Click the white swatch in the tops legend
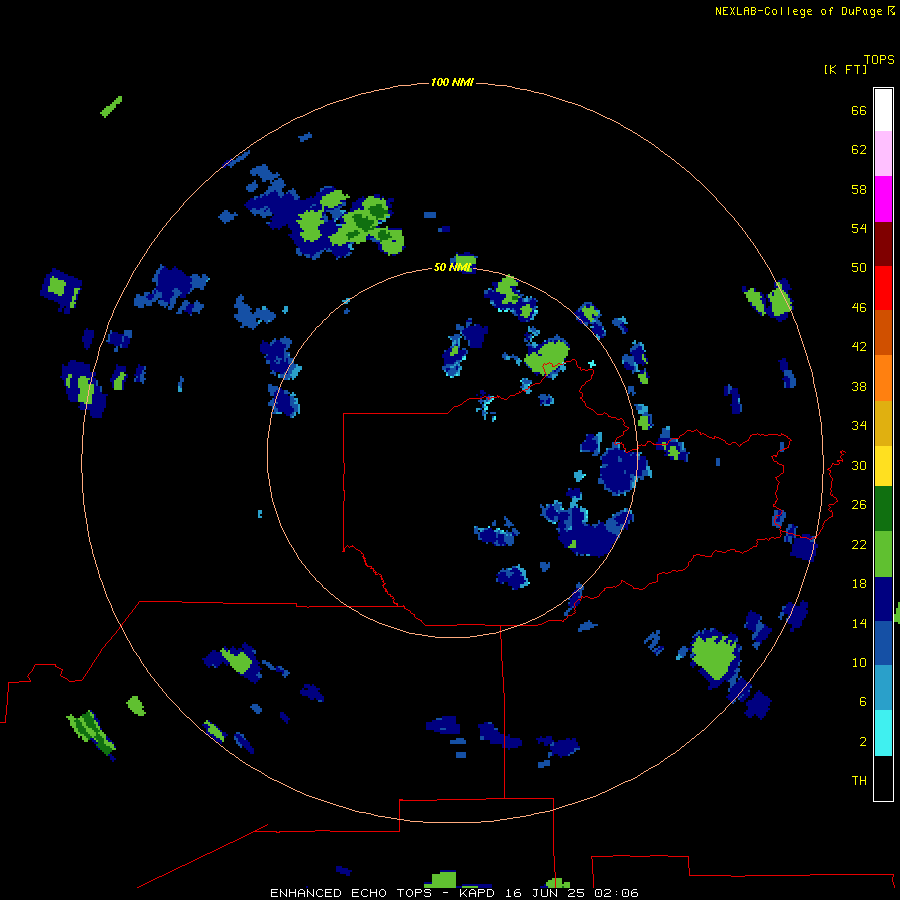The image size is (900, 900). pyautogui.click(x=883, y=110)
